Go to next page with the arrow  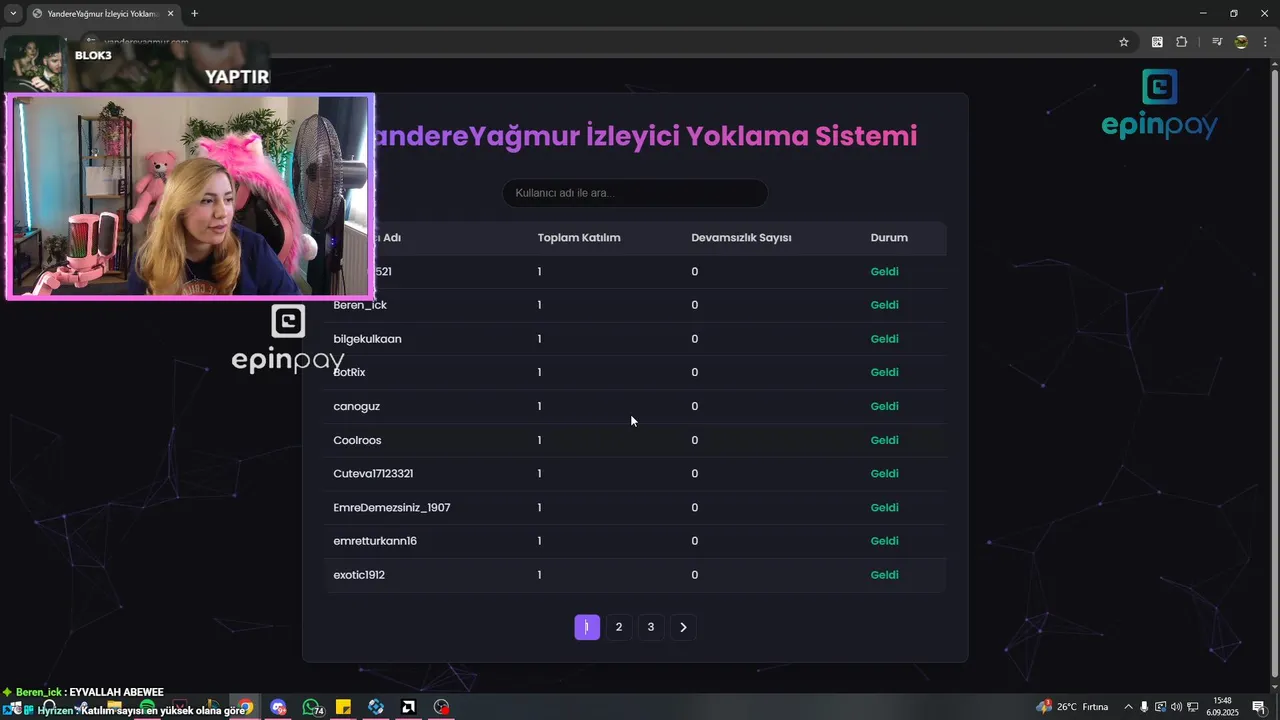[683, 627]
